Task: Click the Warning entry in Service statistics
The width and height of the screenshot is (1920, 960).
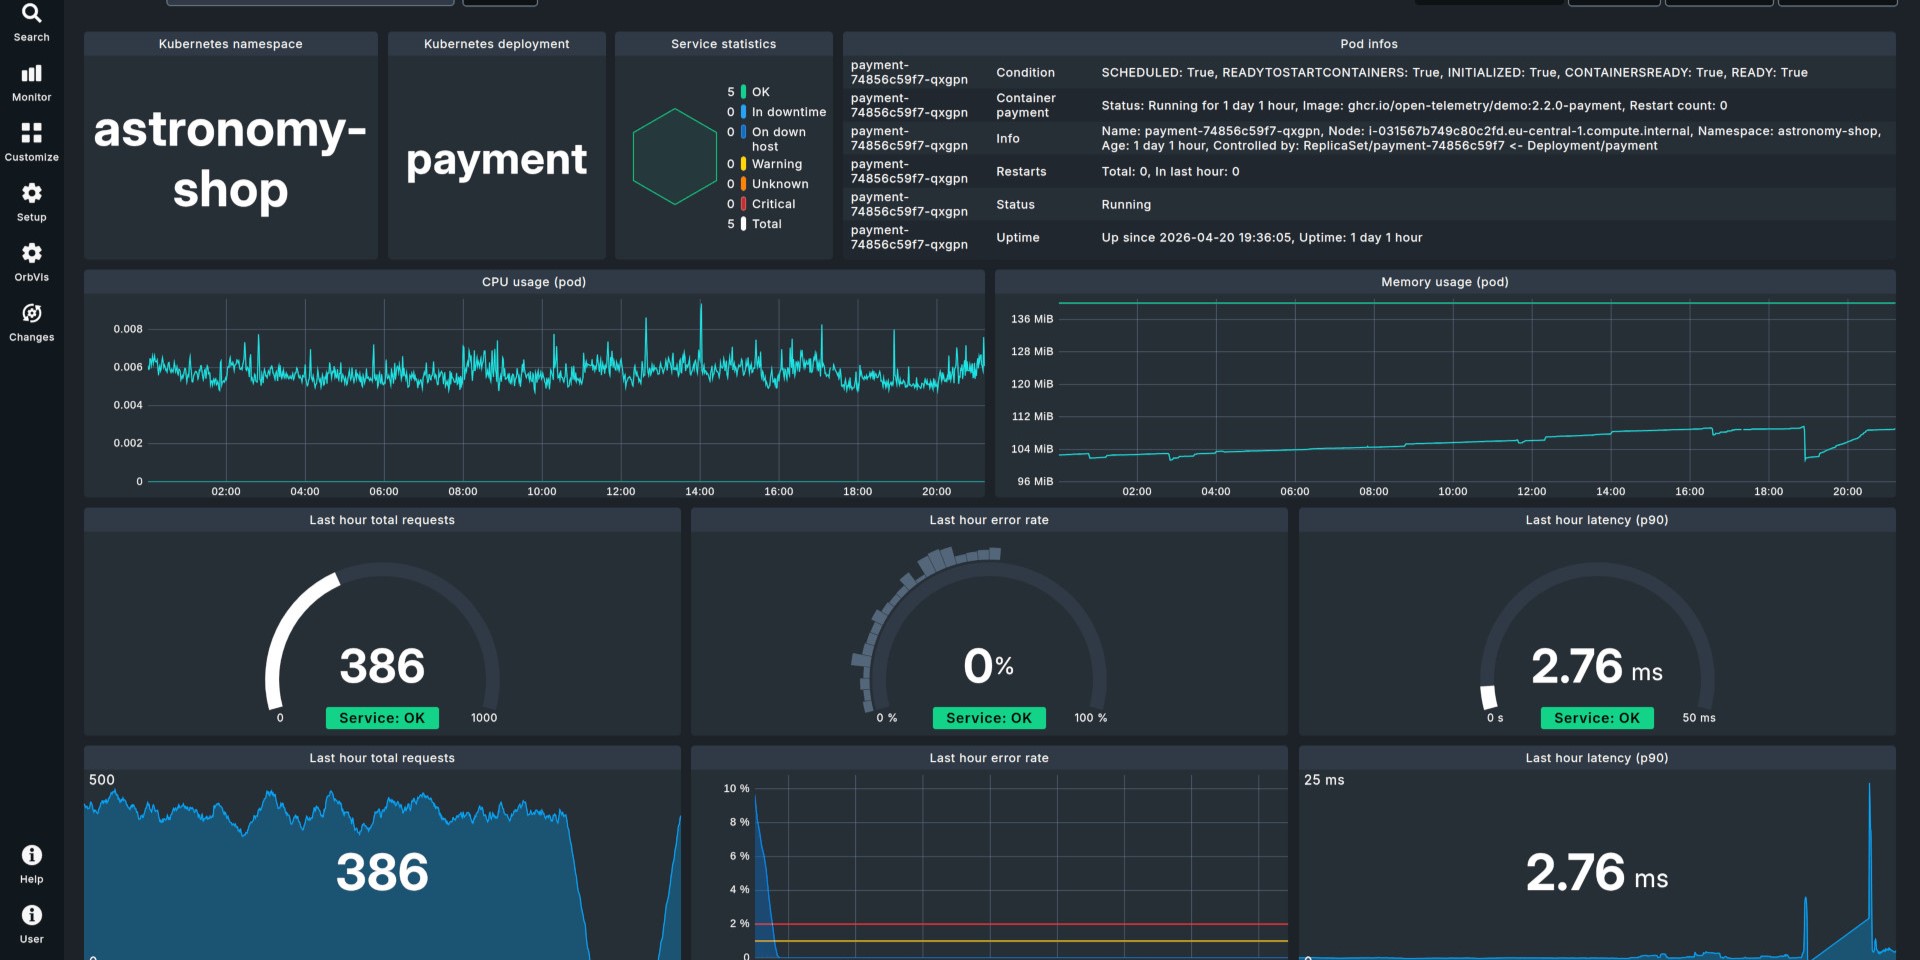Action: [x=776, y=164]
